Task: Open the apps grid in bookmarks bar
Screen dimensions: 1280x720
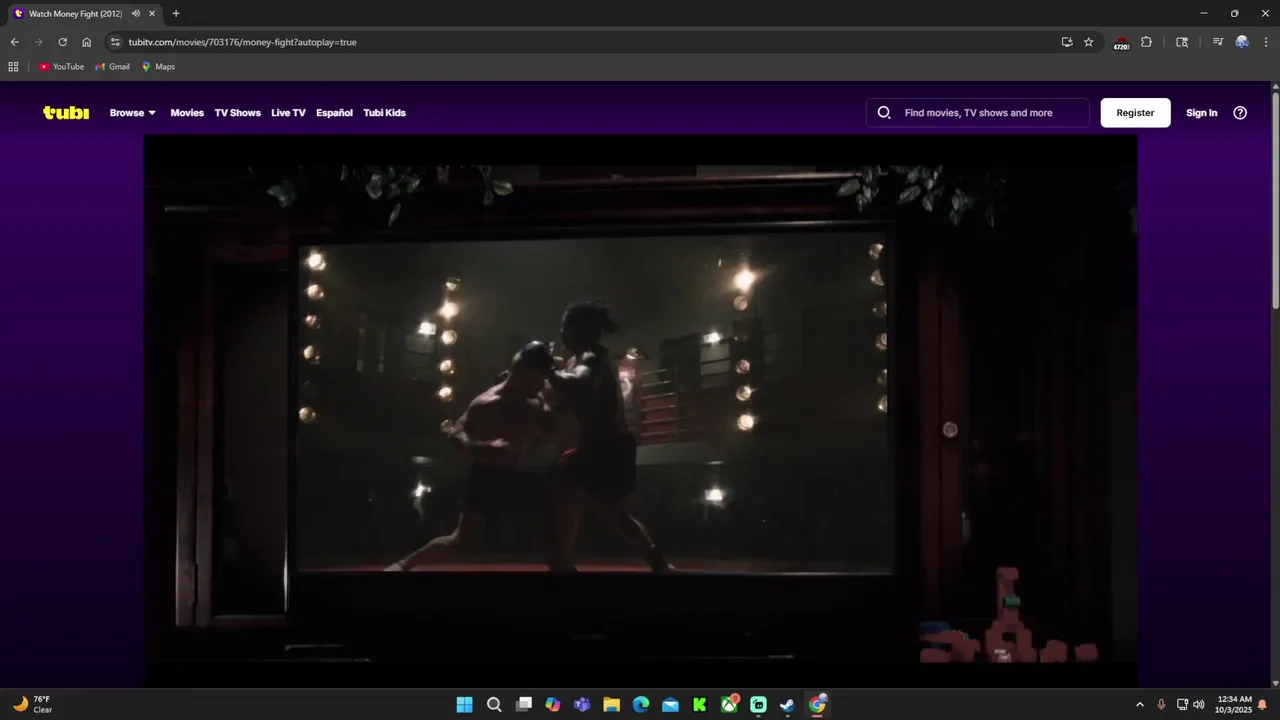Action: pyautogui.click(x=13, y=67)
